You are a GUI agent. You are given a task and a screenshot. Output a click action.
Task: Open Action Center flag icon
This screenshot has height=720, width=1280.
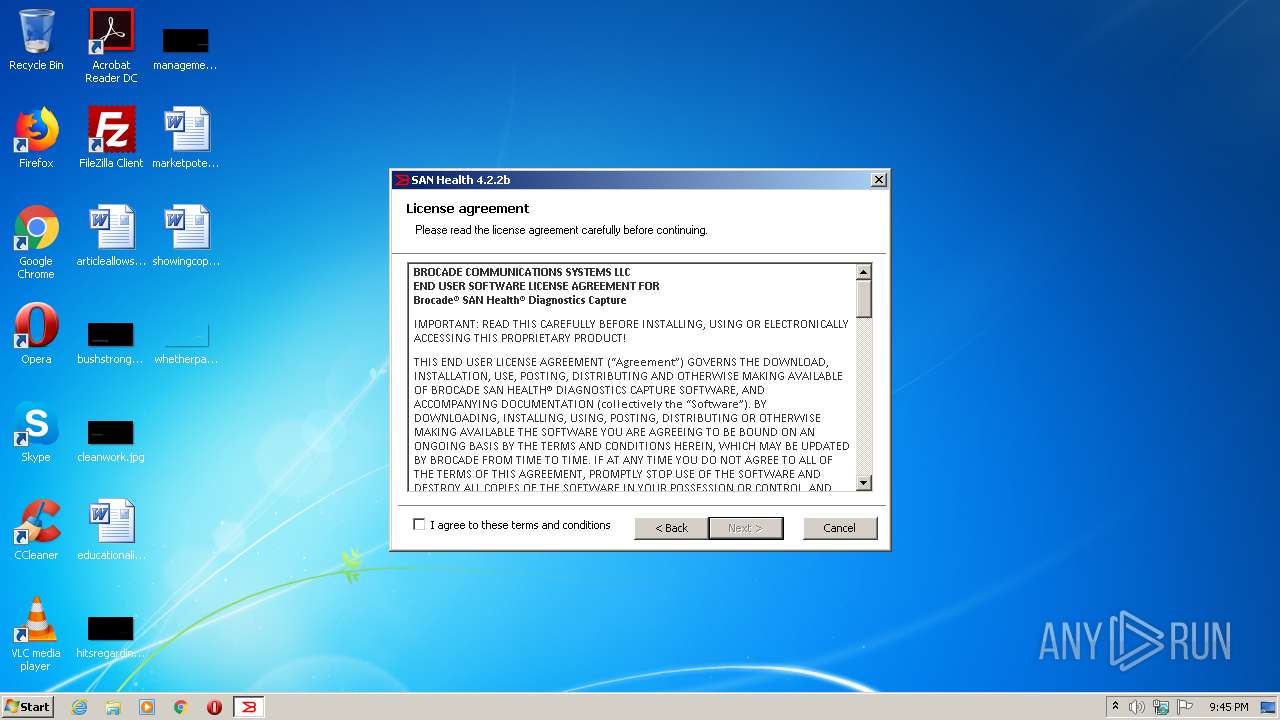[x=1185, y=707]
